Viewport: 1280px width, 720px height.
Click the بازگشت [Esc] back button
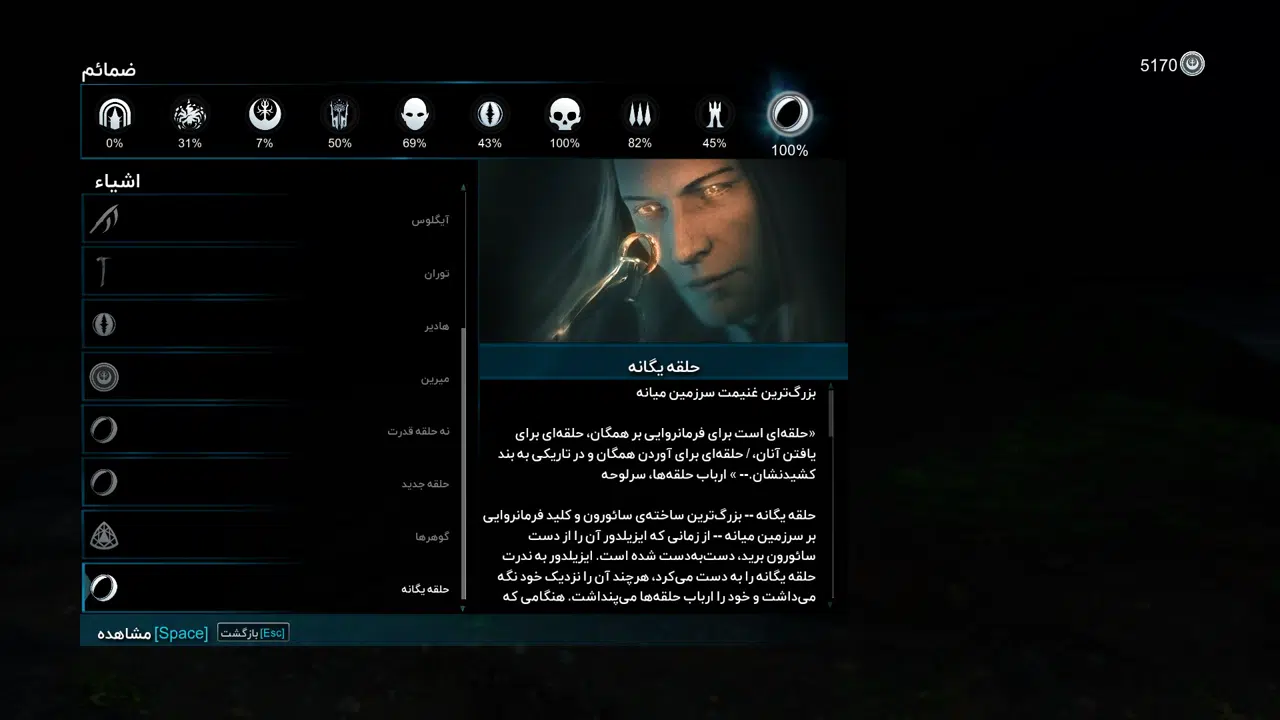click(253, 633)
